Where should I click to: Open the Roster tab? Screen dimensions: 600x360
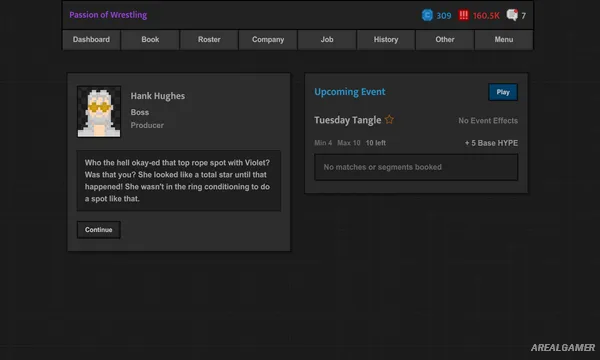209,40
